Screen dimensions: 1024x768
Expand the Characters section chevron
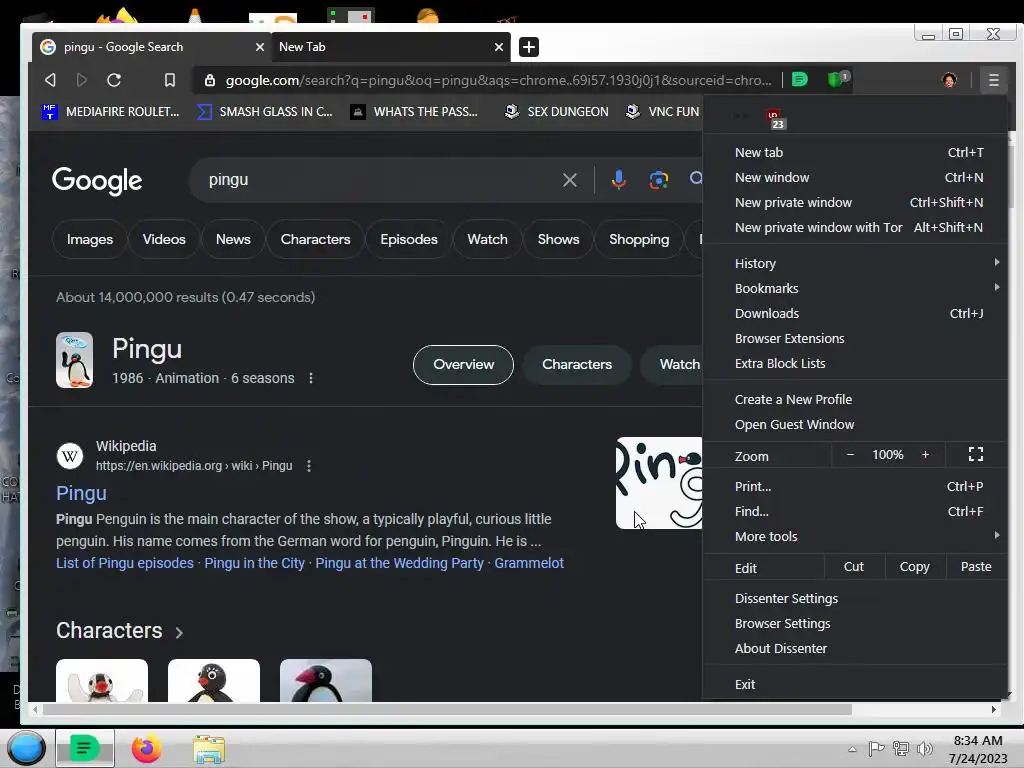179,632
